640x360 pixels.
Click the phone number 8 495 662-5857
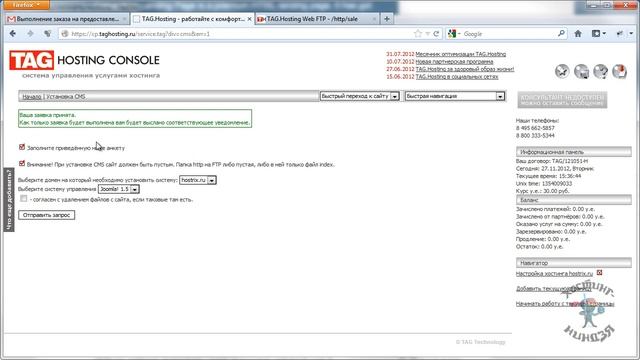pyautogui.click(x=535, y=128)
